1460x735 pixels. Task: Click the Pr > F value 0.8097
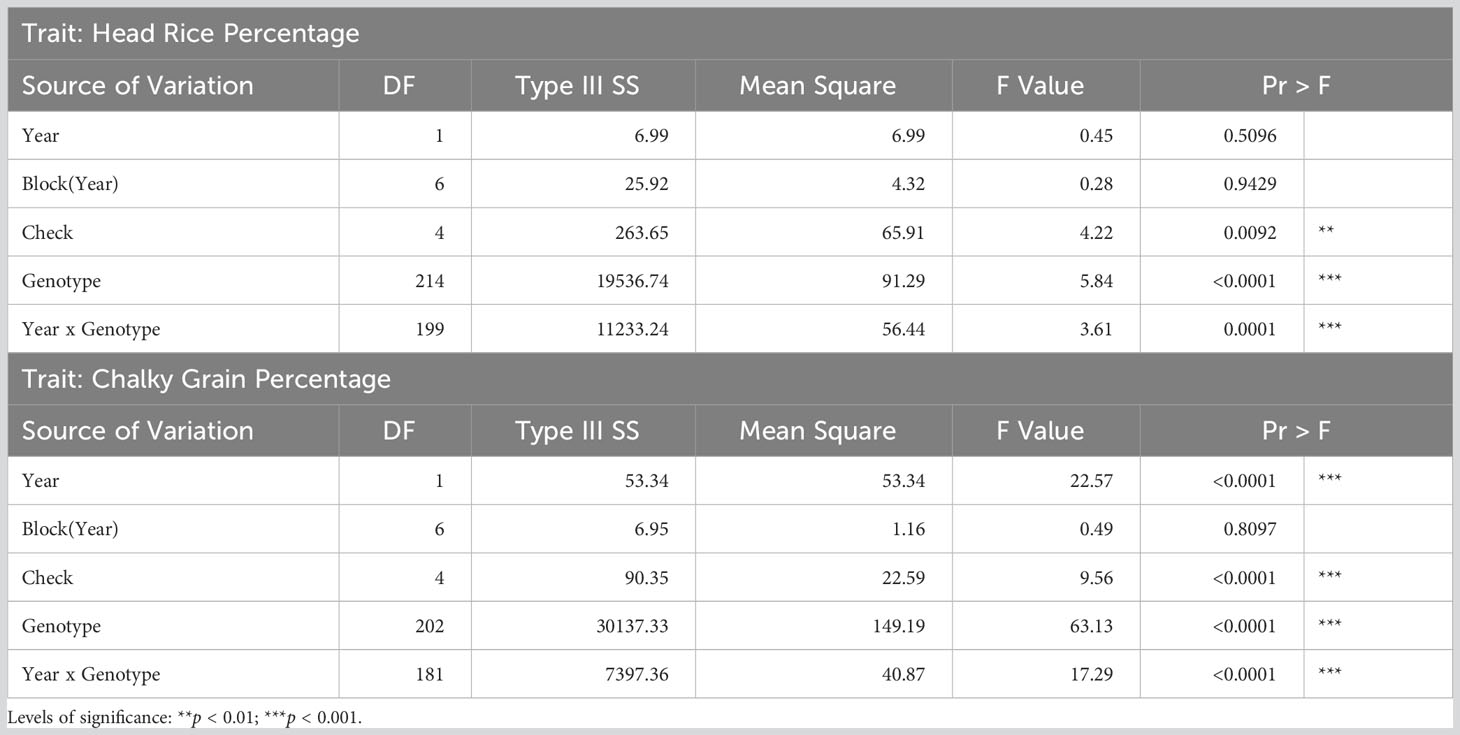pos(1249,529)
